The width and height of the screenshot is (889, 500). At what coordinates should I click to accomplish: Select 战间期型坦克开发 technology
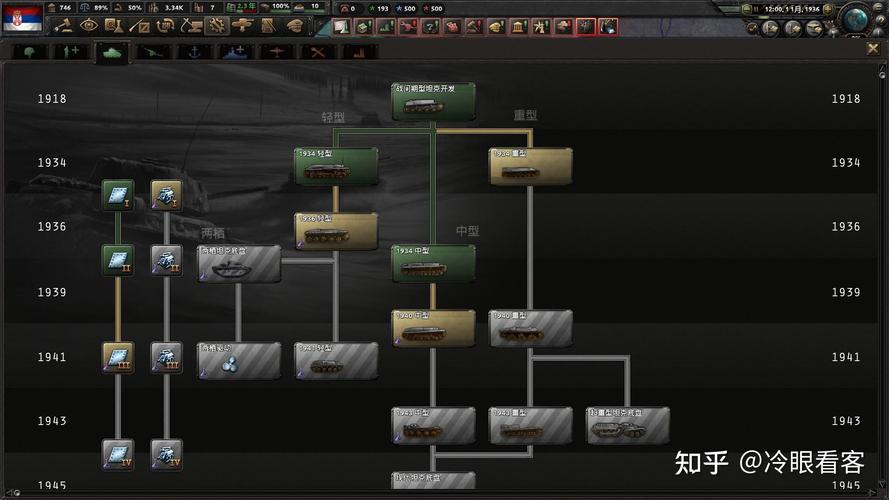tap(433, 101)
